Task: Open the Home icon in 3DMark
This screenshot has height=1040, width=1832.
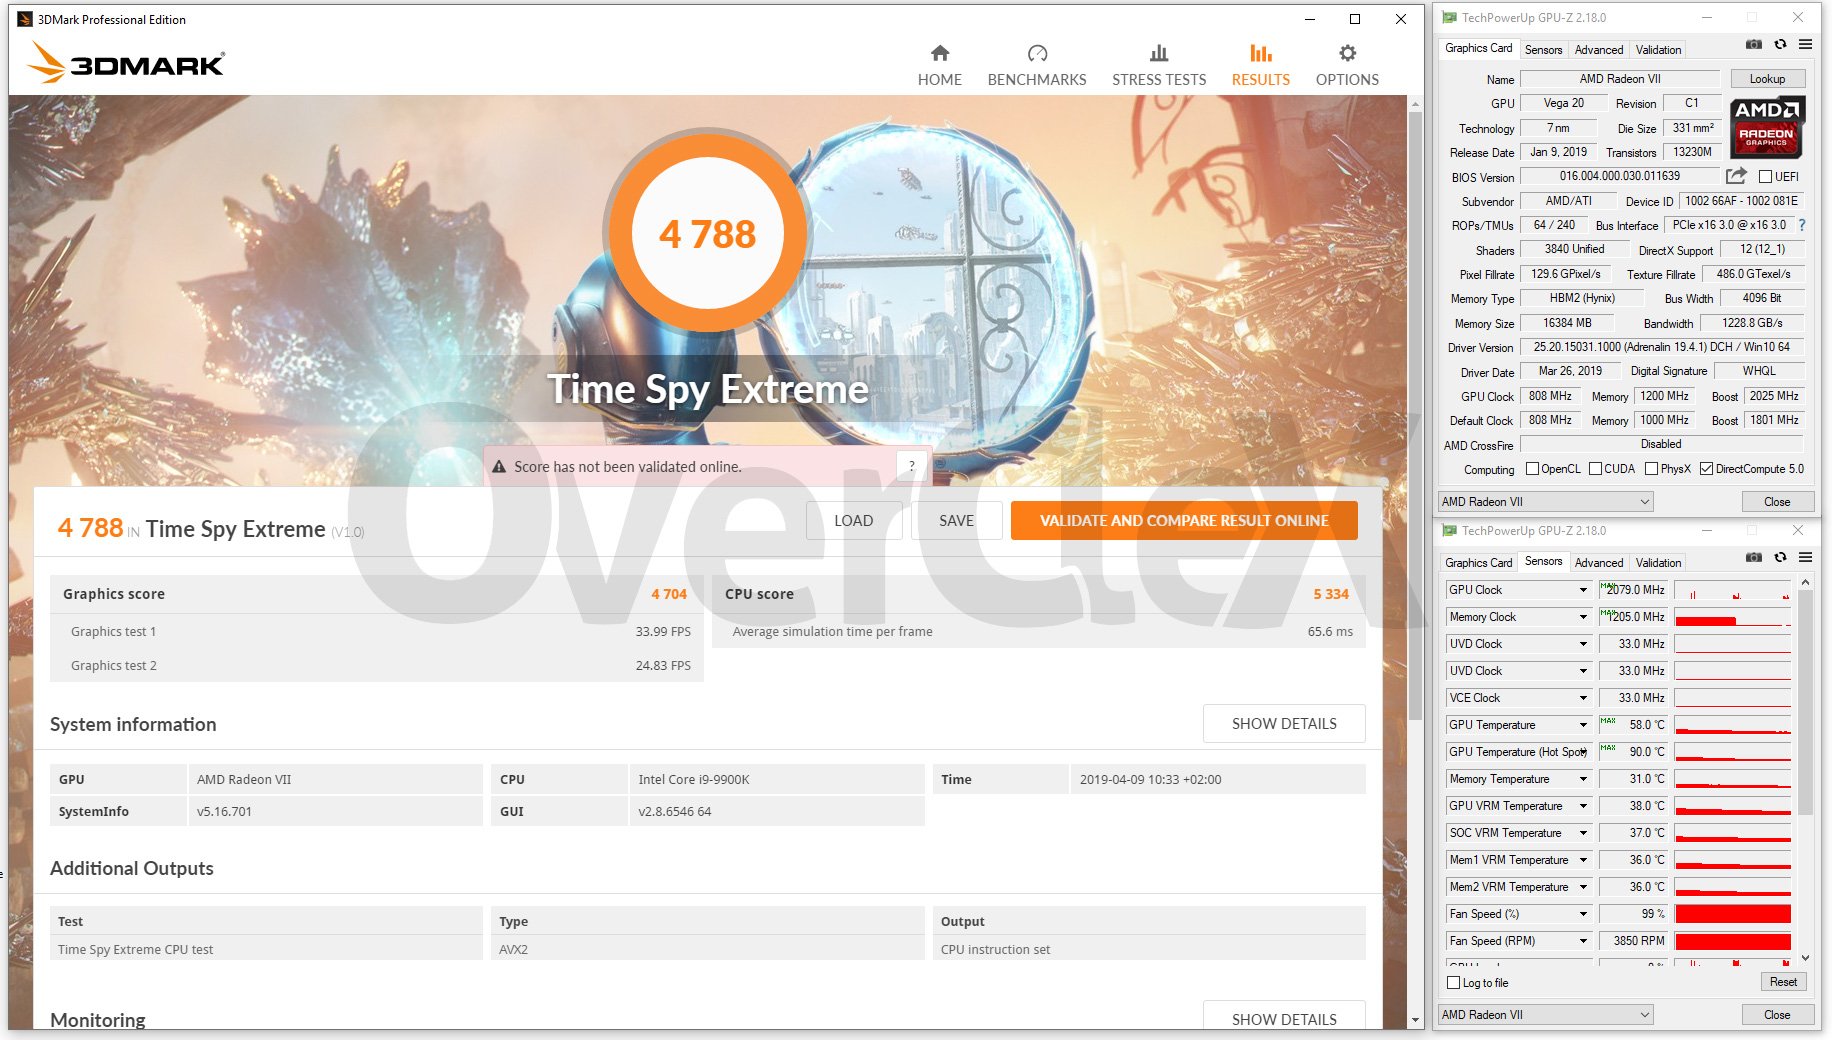Action: click(x=939, y=54)
